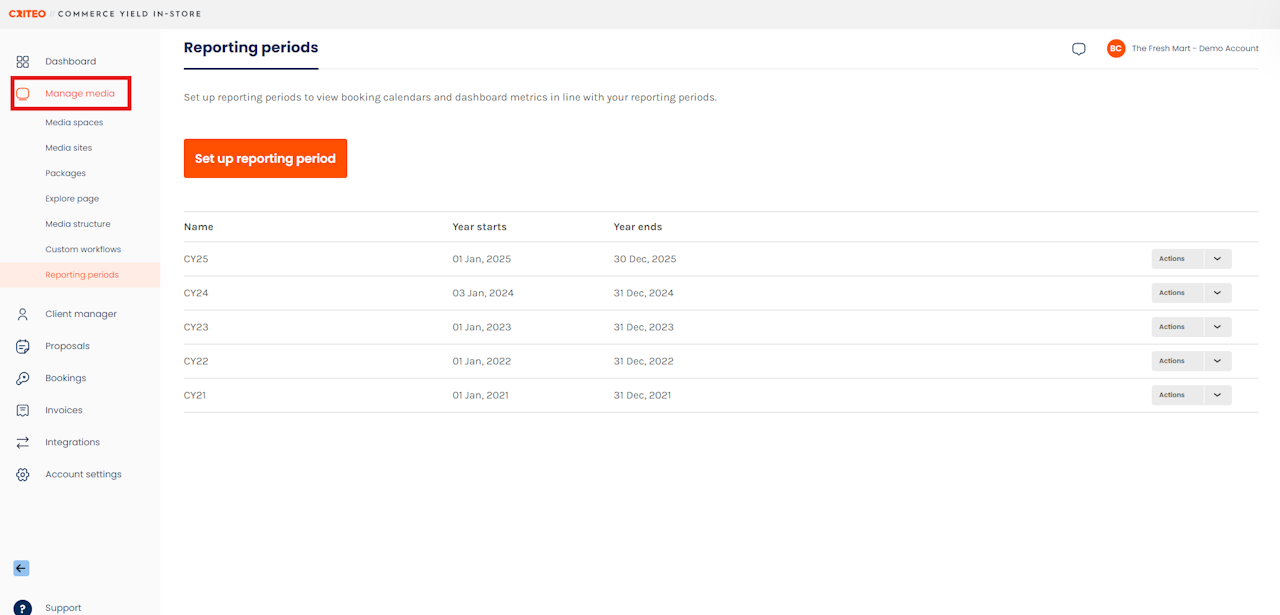Click the Invoices icon in sidebar
This screenshot has height=615, width=1280.
23,410
